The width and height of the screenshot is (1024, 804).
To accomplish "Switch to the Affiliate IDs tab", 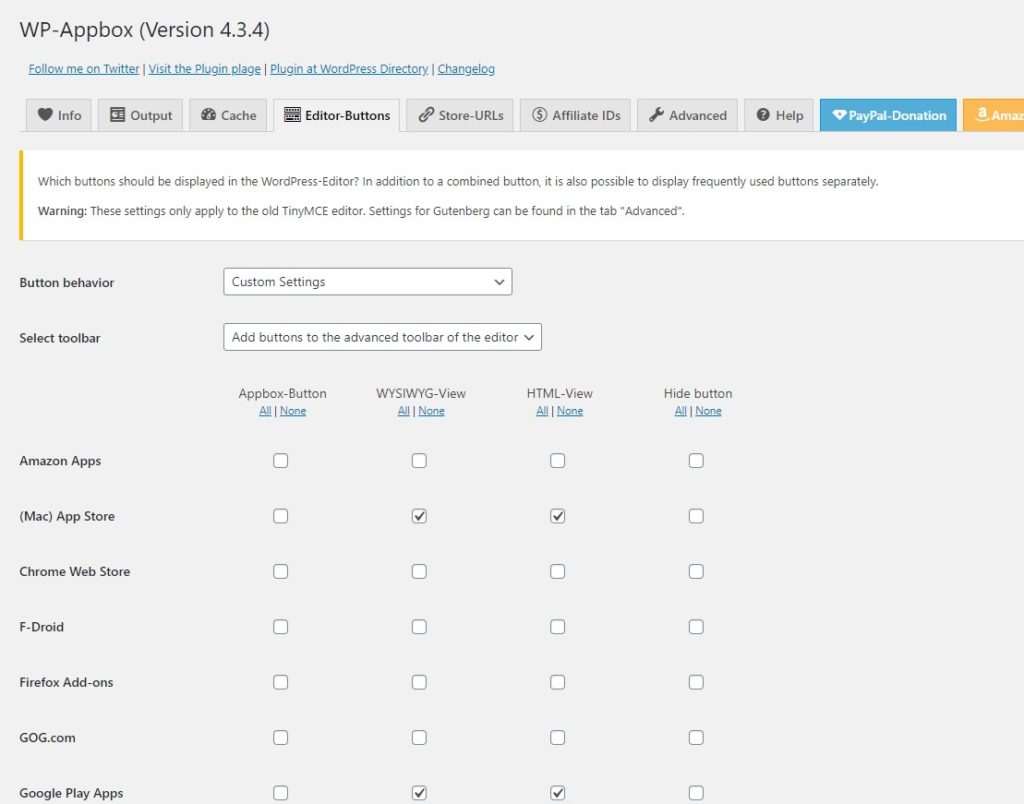I will coord(575,115).
